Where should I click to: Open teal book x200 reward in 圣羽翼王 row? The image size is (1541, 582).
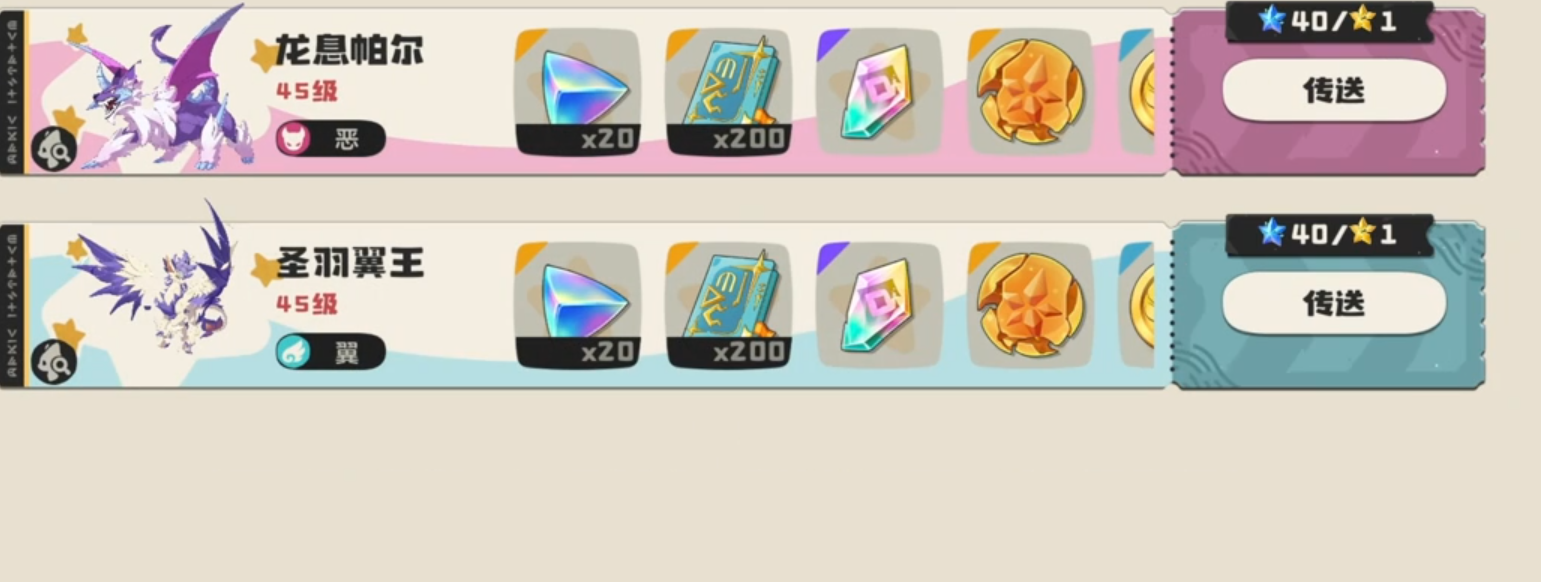pos(728,305)
